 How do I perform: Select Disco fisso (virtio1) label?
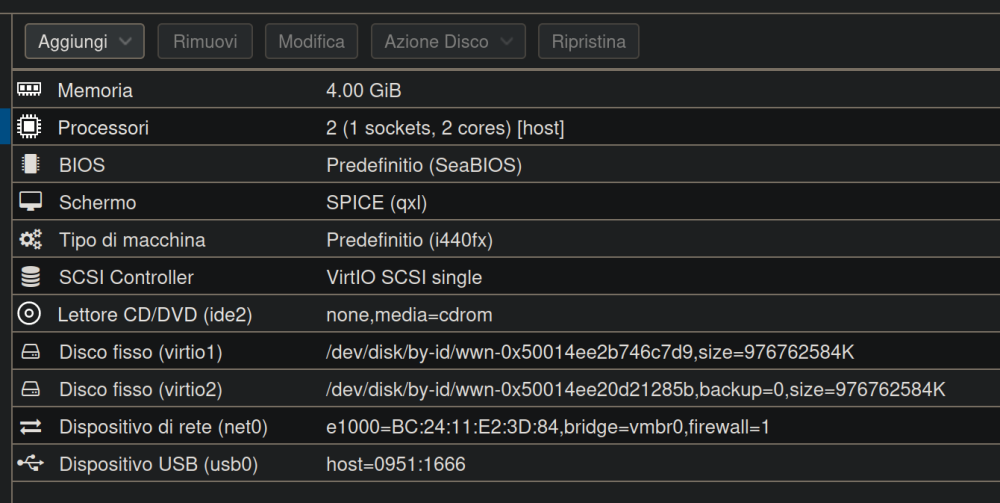coord(140,352)
